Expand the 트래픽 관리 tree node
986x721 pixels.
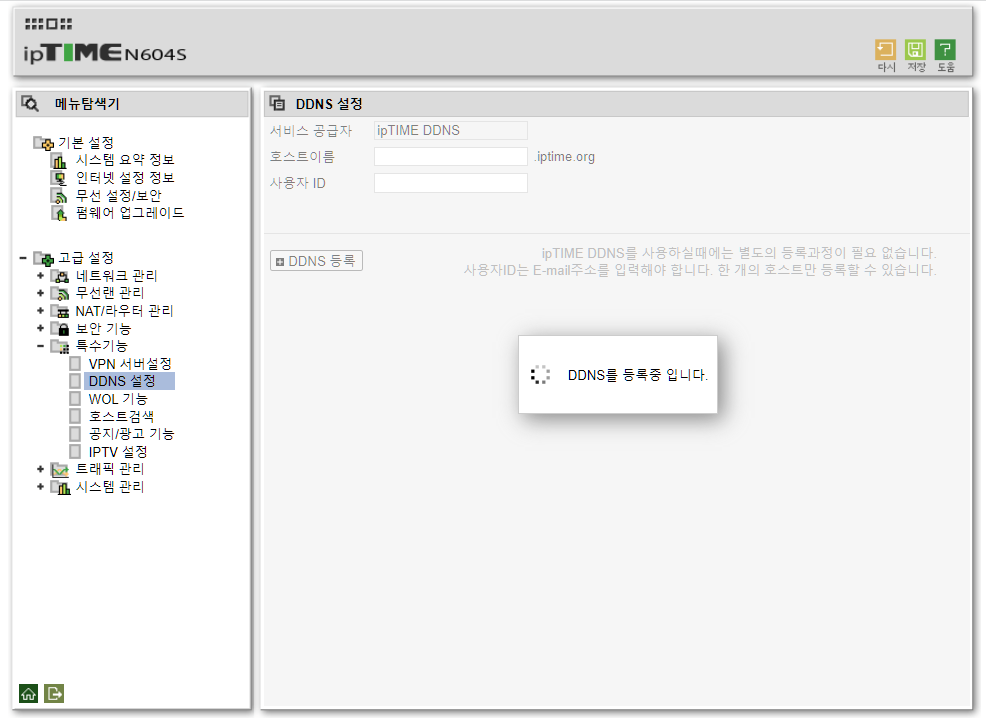(40, 469)
